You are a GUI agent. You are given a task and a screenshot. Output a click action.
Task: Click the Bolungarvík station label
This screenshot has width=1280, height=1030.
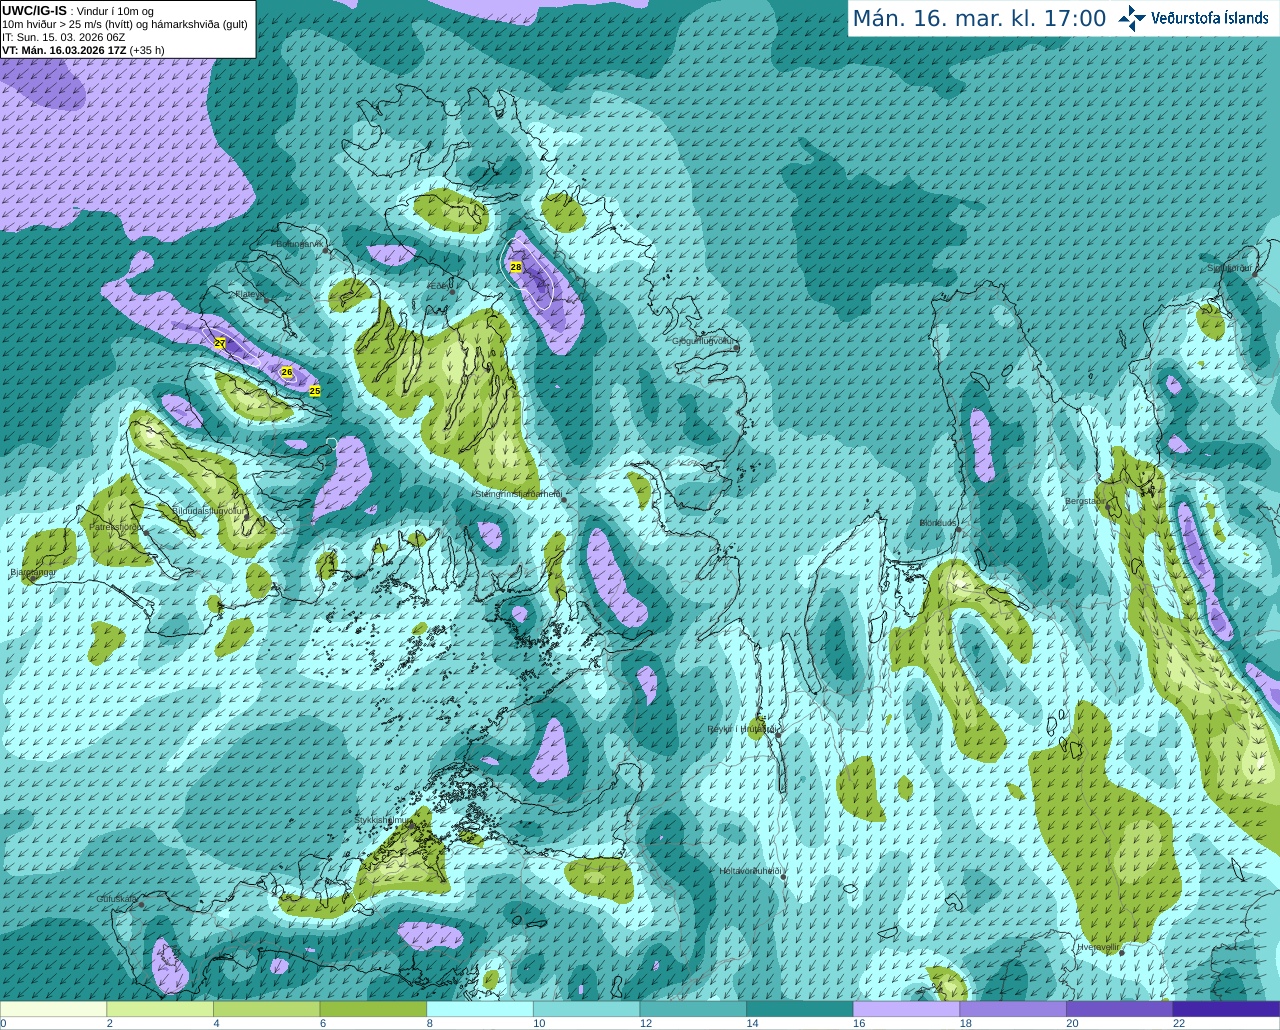[x=299, y=244]
